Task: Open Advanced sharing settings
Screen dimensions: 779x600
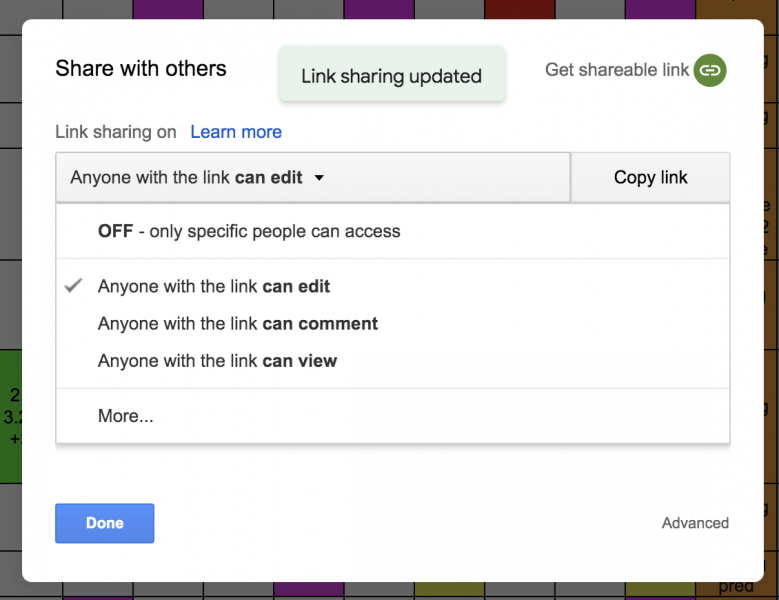Action: [x=695, y=523]
